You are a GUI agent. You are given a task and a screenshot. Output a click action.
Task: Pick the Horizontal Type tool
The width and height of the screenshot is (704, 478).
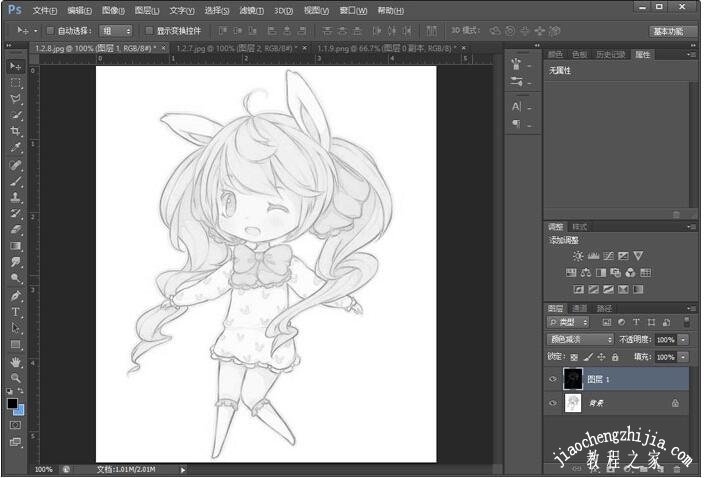point(16,312)
